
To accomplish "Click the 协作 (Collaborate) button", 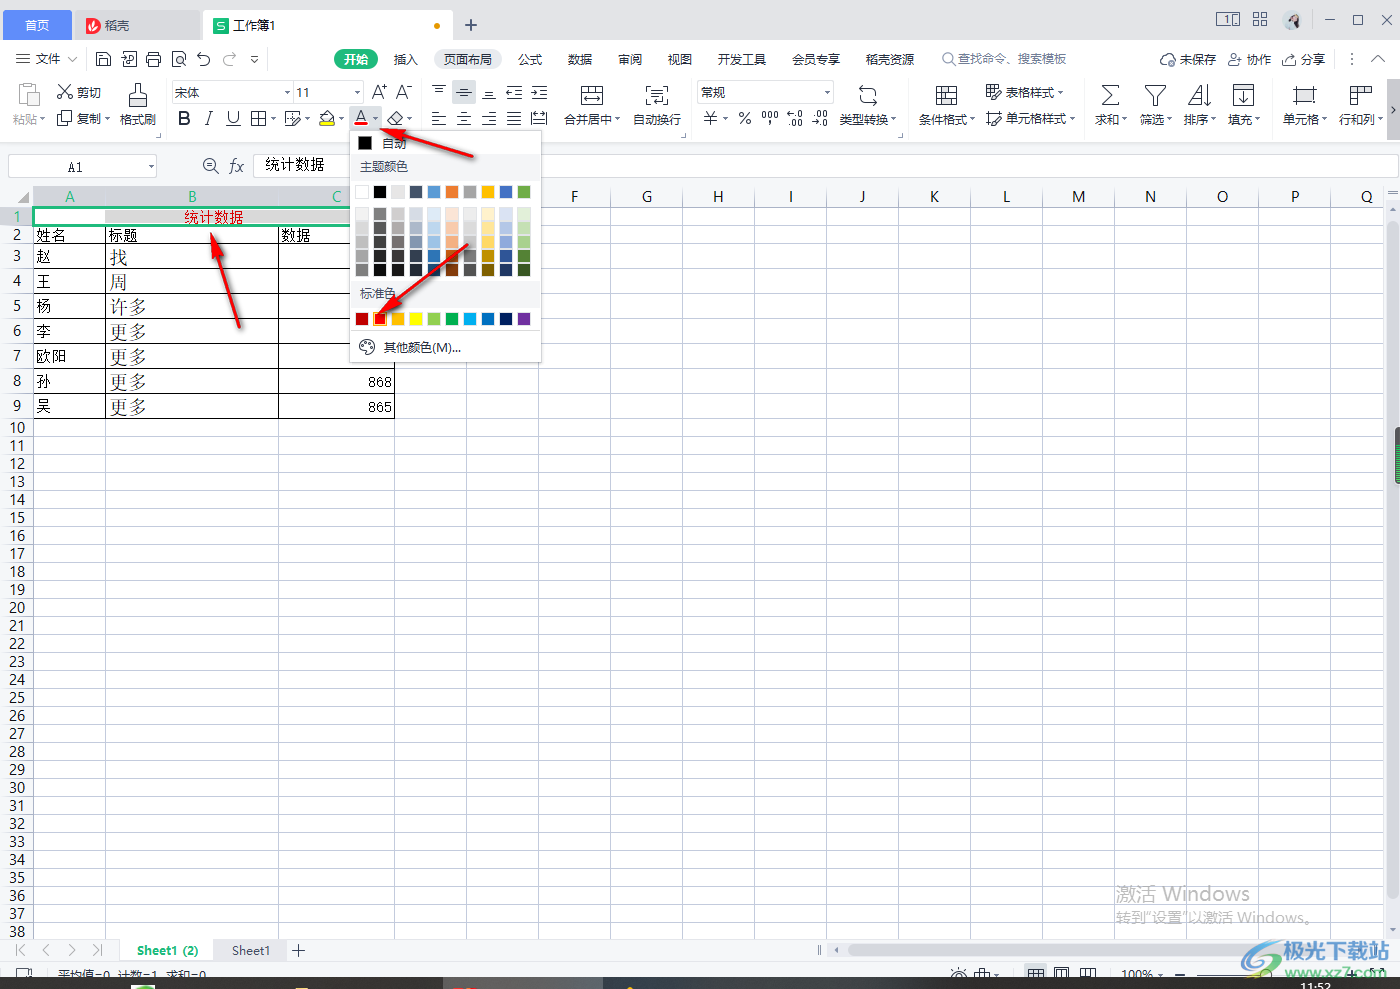I will coord(1250,60).
